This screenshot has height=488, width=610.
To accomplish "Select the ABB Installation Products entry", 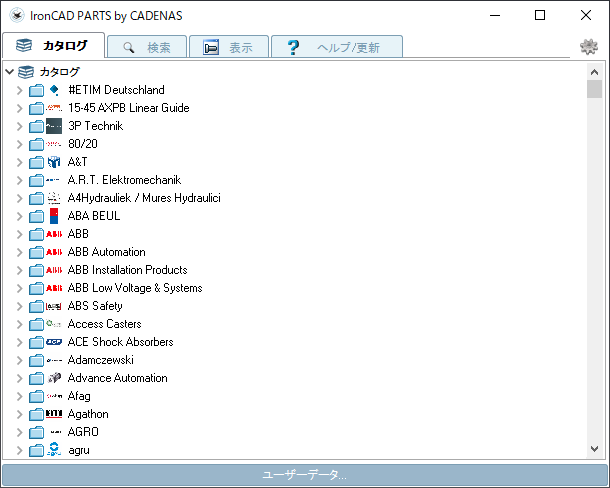I will 128,270.
